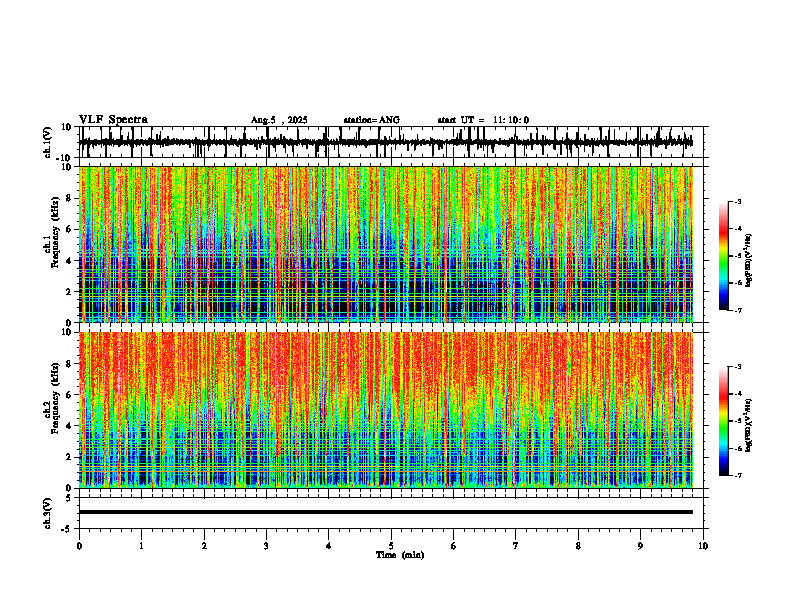
Task: Click time axis tick label '8'
Action: tap(578, 546)
